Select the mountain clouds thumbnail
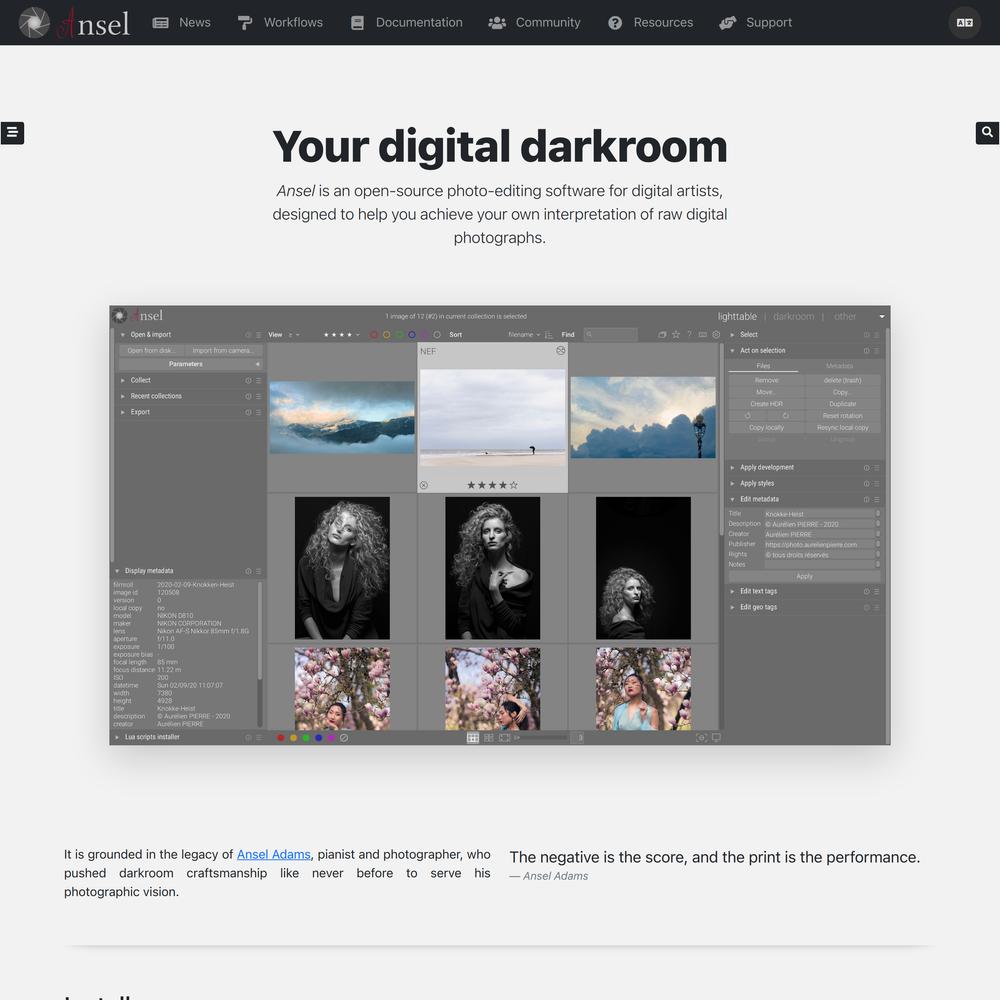Image resolution: width=1000 pixels, height=1000 pixels. coord(342,417)
